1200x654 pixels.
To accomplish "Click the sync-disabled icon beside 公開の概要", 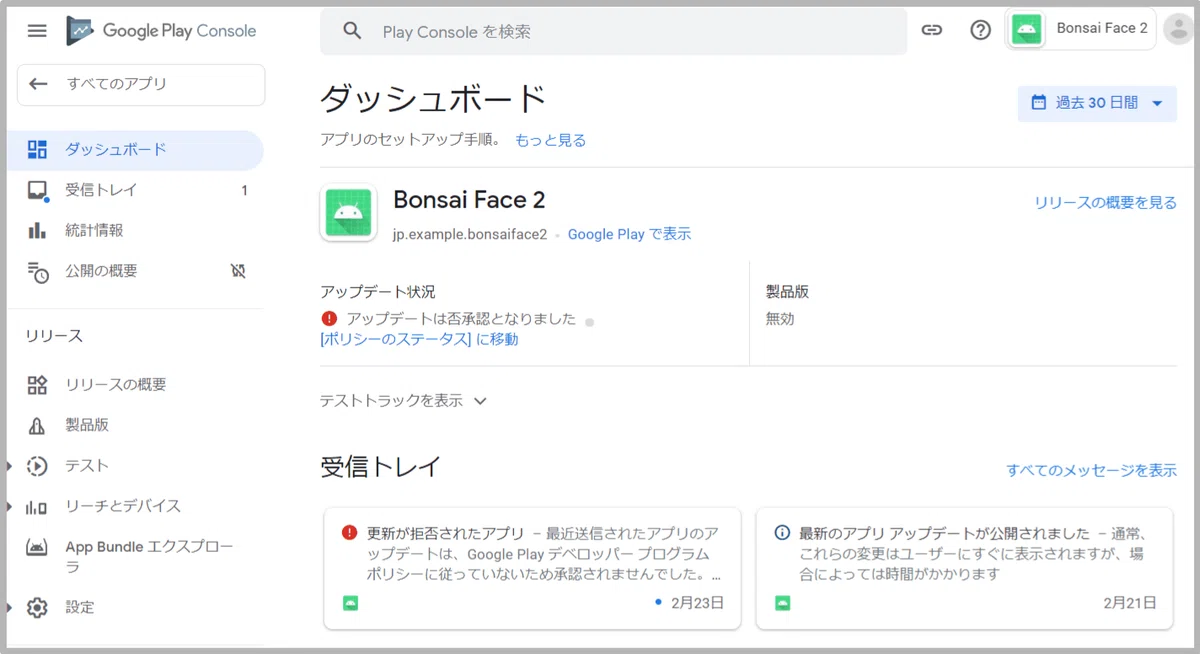I will click(x=238, y=271).
